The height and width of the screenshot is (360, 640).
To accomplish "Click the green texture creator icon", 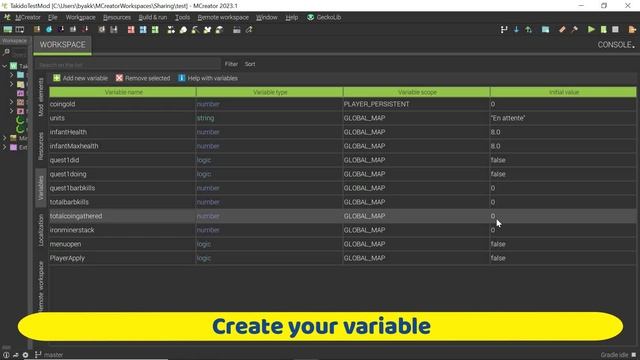I will click(155, 29).
